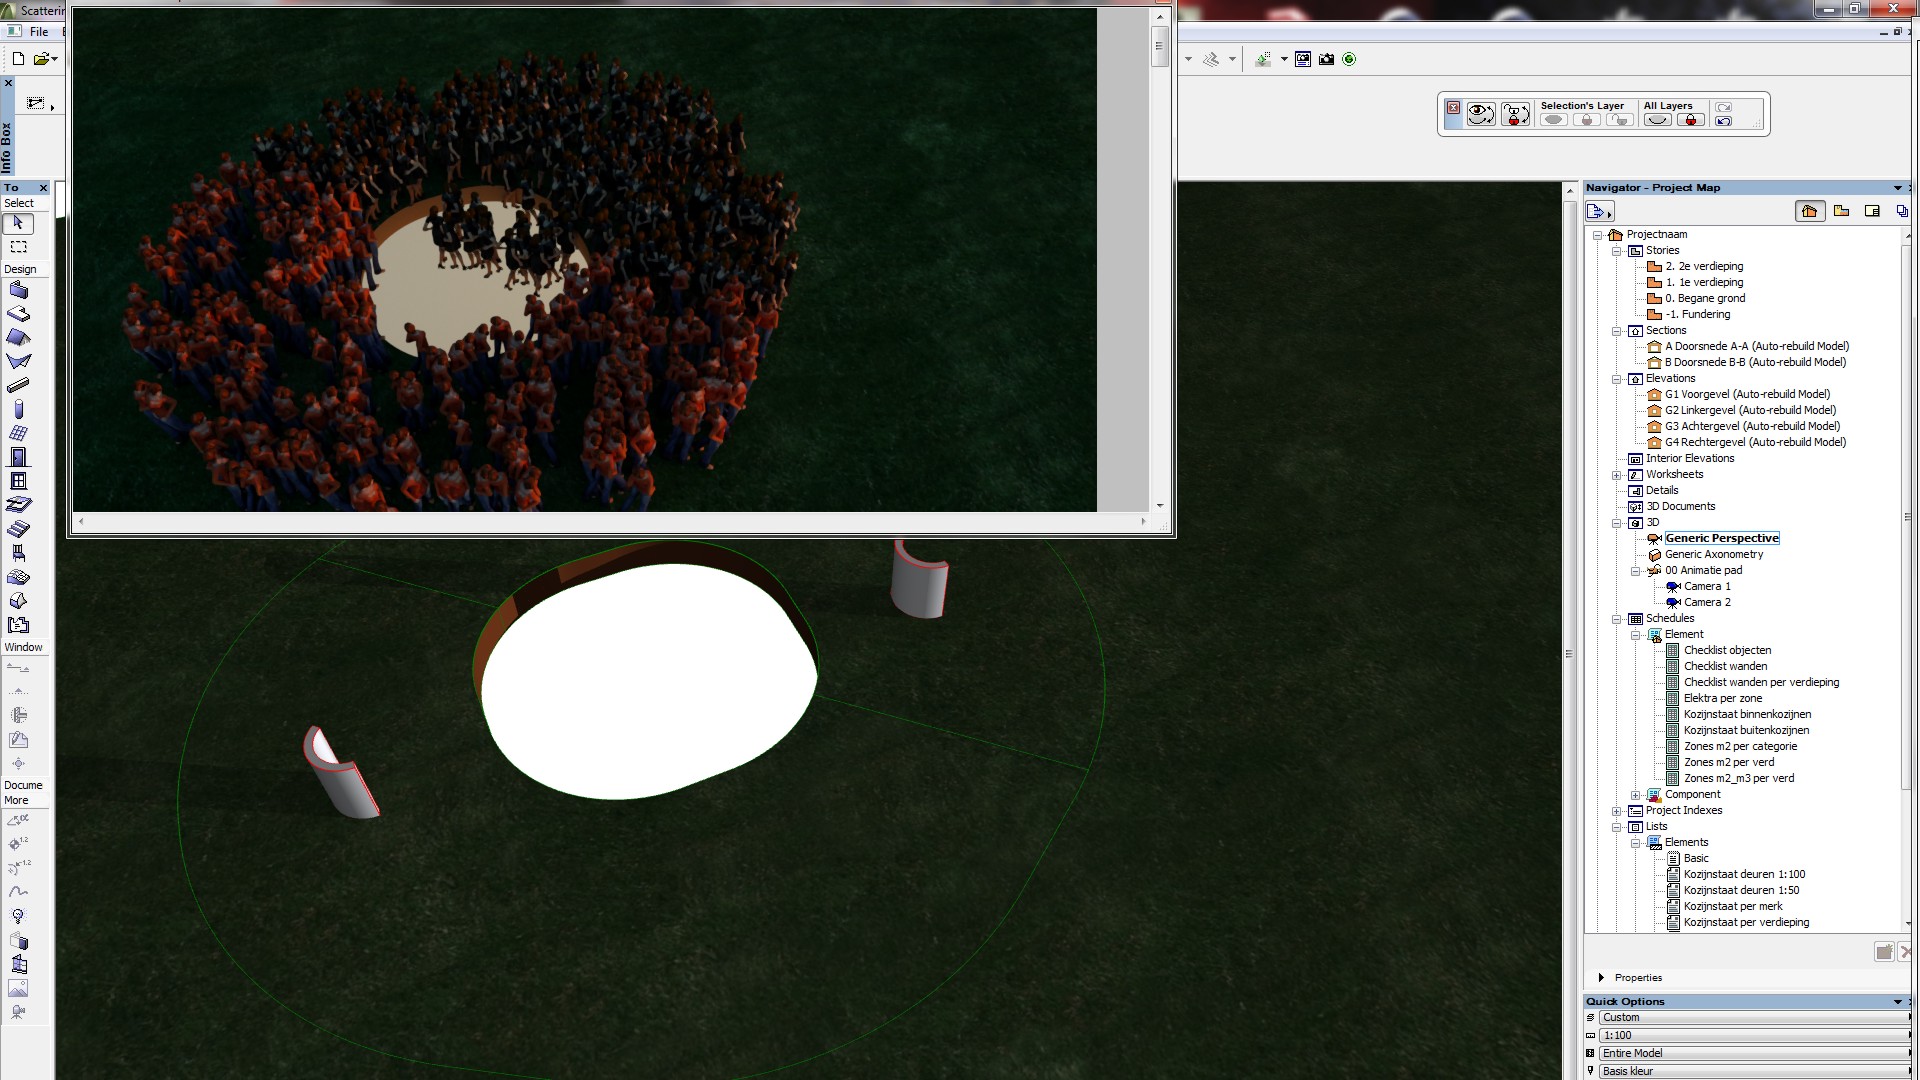Screen dimensions: 1920x1080
Task: Pick the Column tool
Action: [18, 410]
